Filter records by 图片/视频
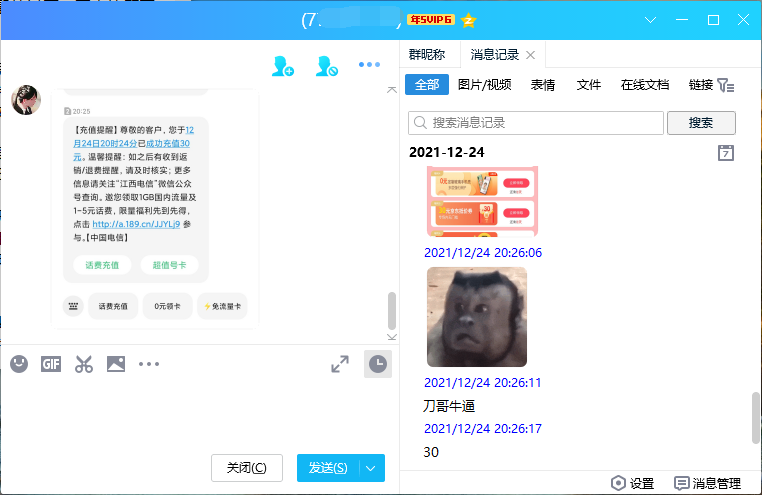 (485, 85)
